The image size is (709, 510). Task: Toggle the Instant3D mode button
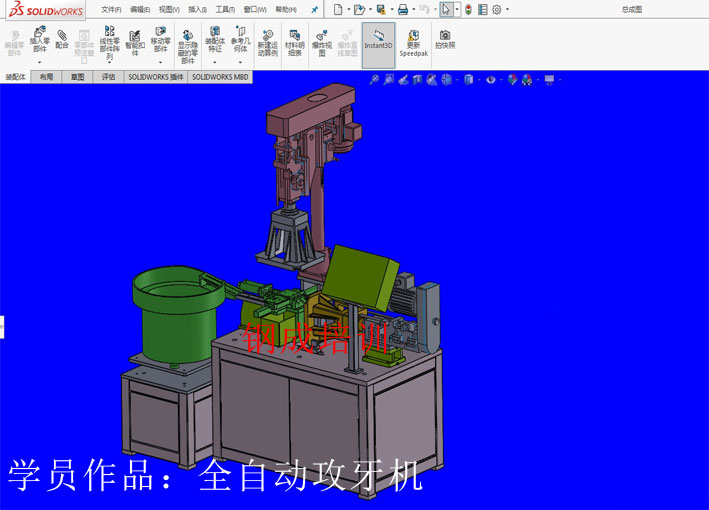[x=378, y=40]
